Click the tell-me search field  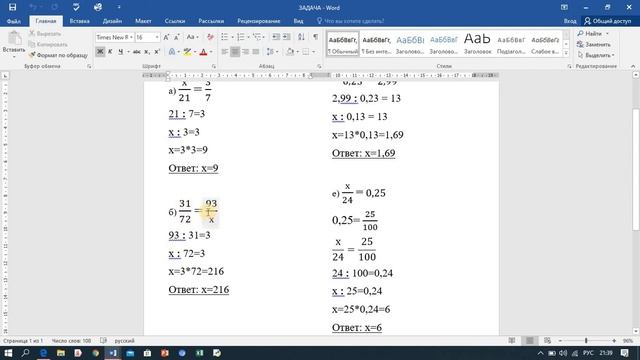pyautogui.click(x=350, y=21)
